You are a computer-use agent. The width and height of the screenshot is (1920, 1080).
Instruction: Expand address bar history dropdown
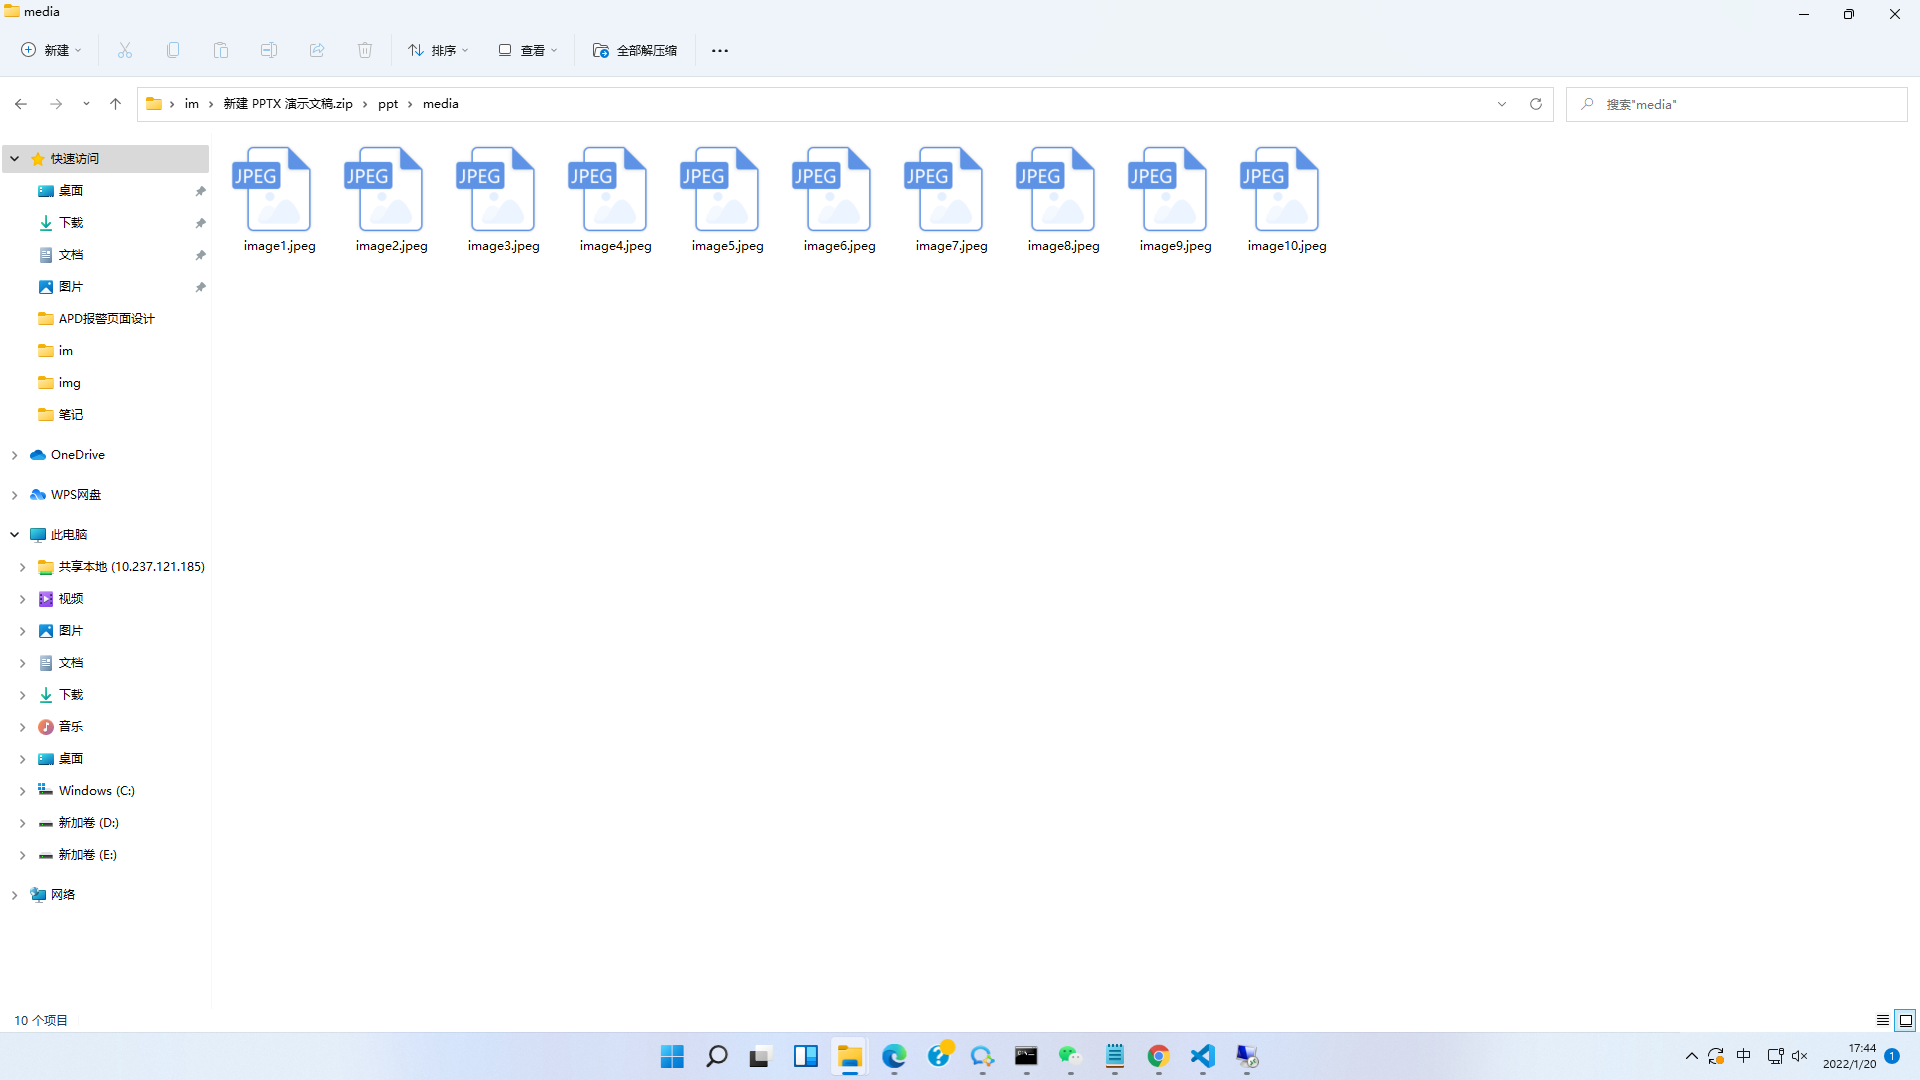[x=1502, y=104]
